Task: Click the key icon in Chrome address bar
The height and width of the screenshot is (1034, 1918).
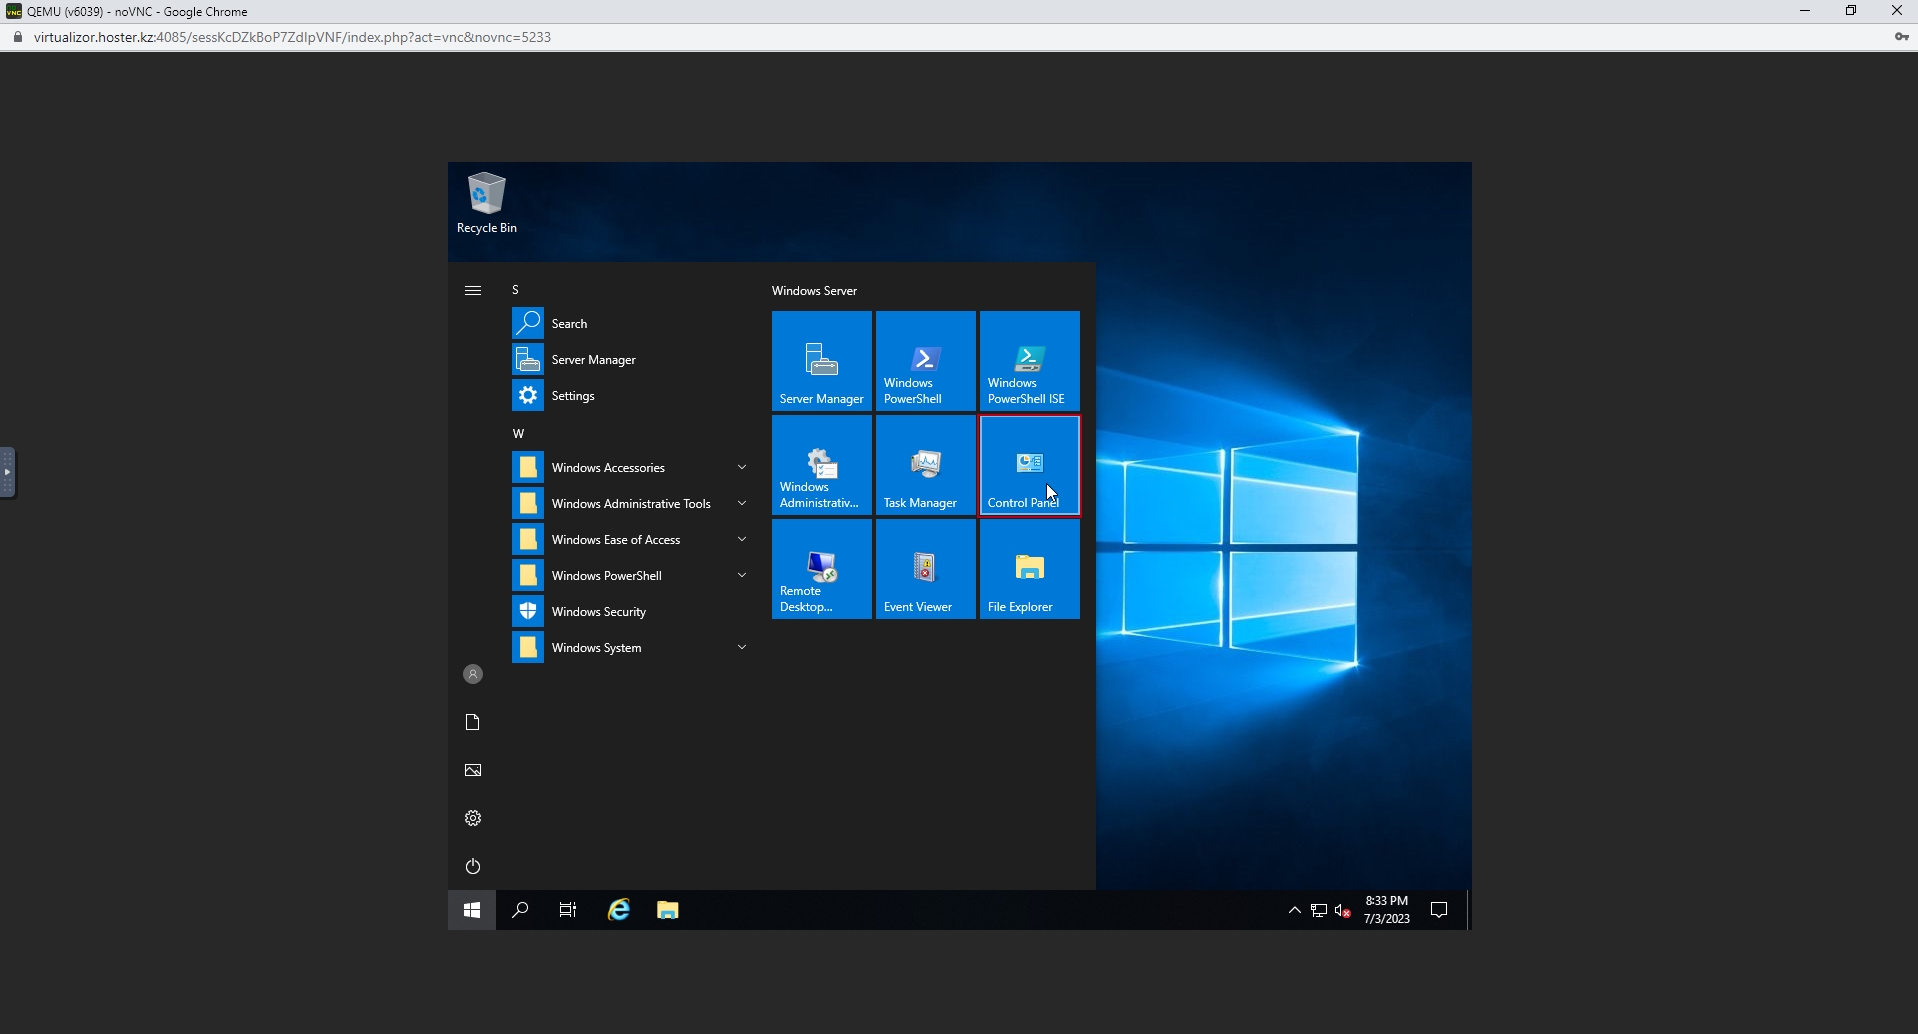Action: click(x=1900, y=37)
